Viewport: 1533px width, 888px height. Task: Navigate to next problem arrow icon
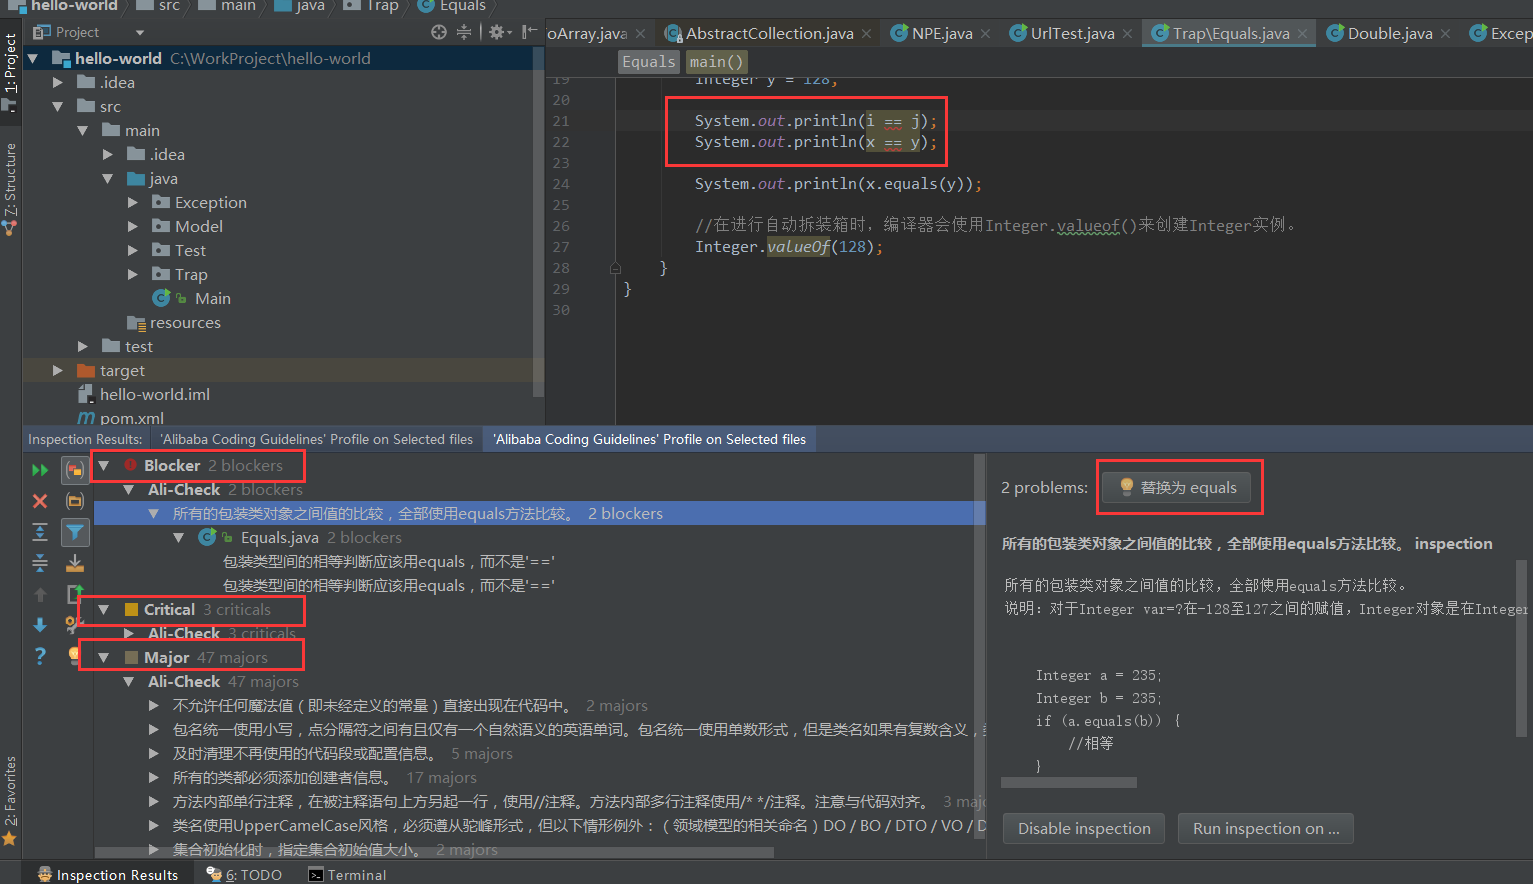[x=40, y=625]
